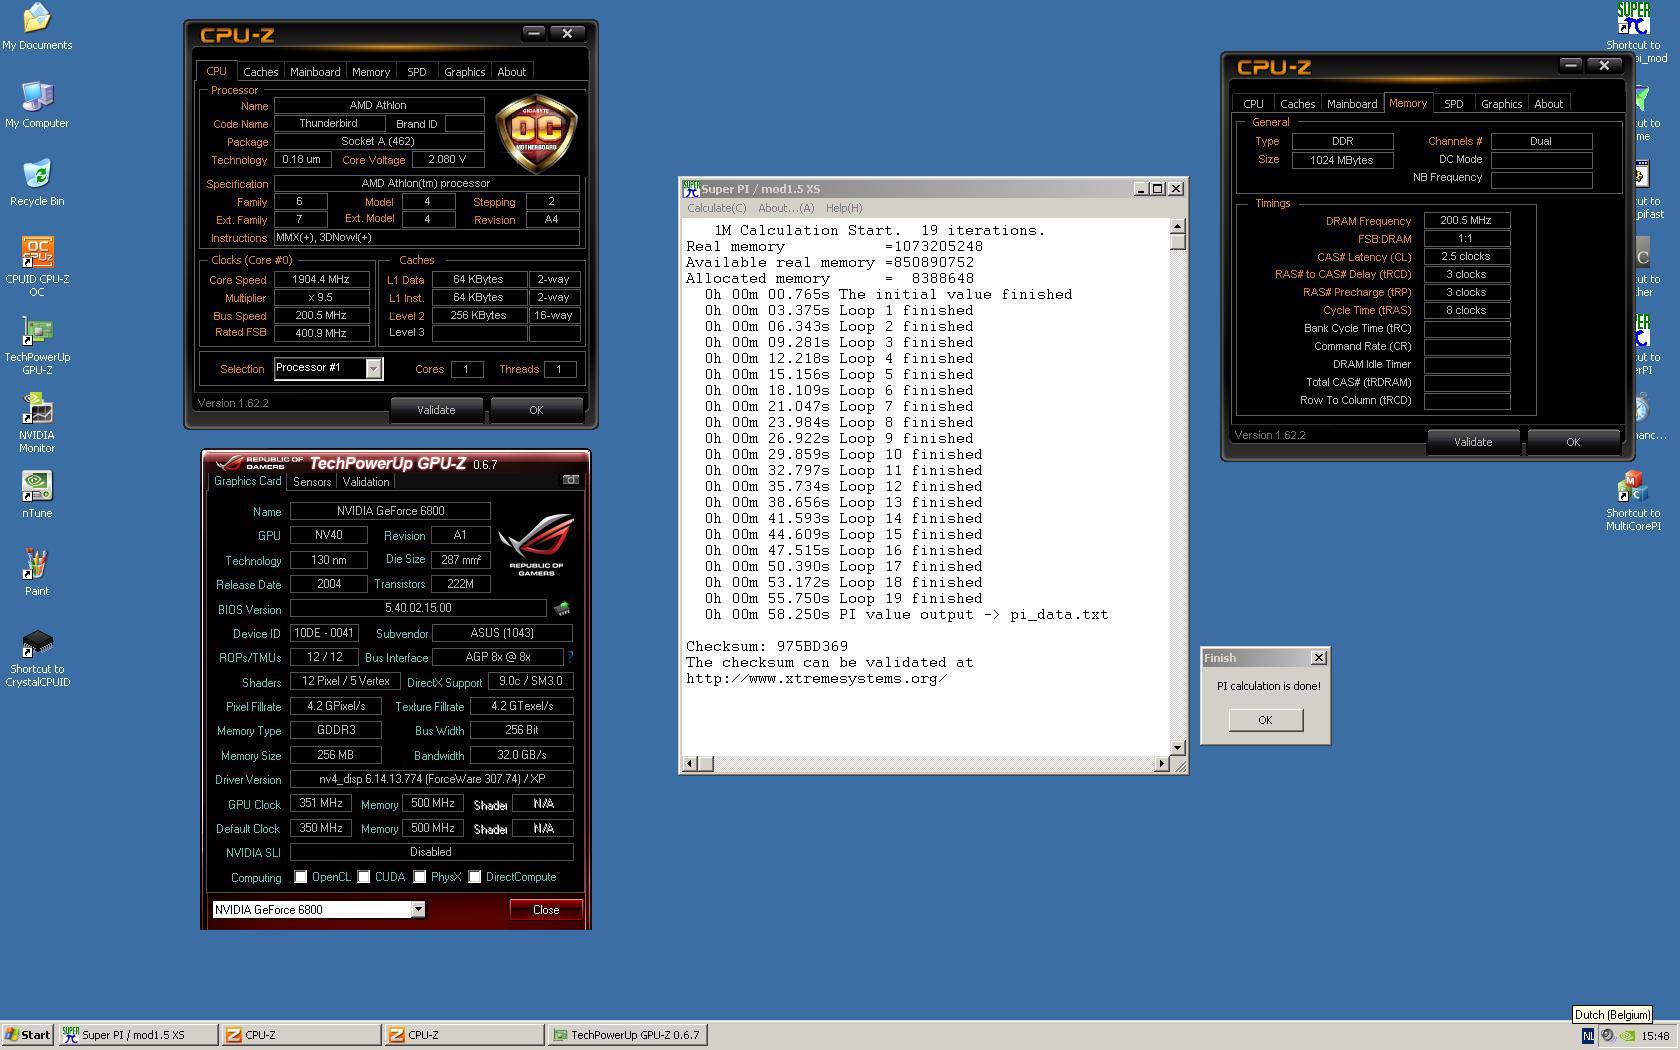The image size is (1680, 1050).
Task: Open the NVIDIA GeForce 6800 GPU selector dropdown
Action: (x=418, y=909)
